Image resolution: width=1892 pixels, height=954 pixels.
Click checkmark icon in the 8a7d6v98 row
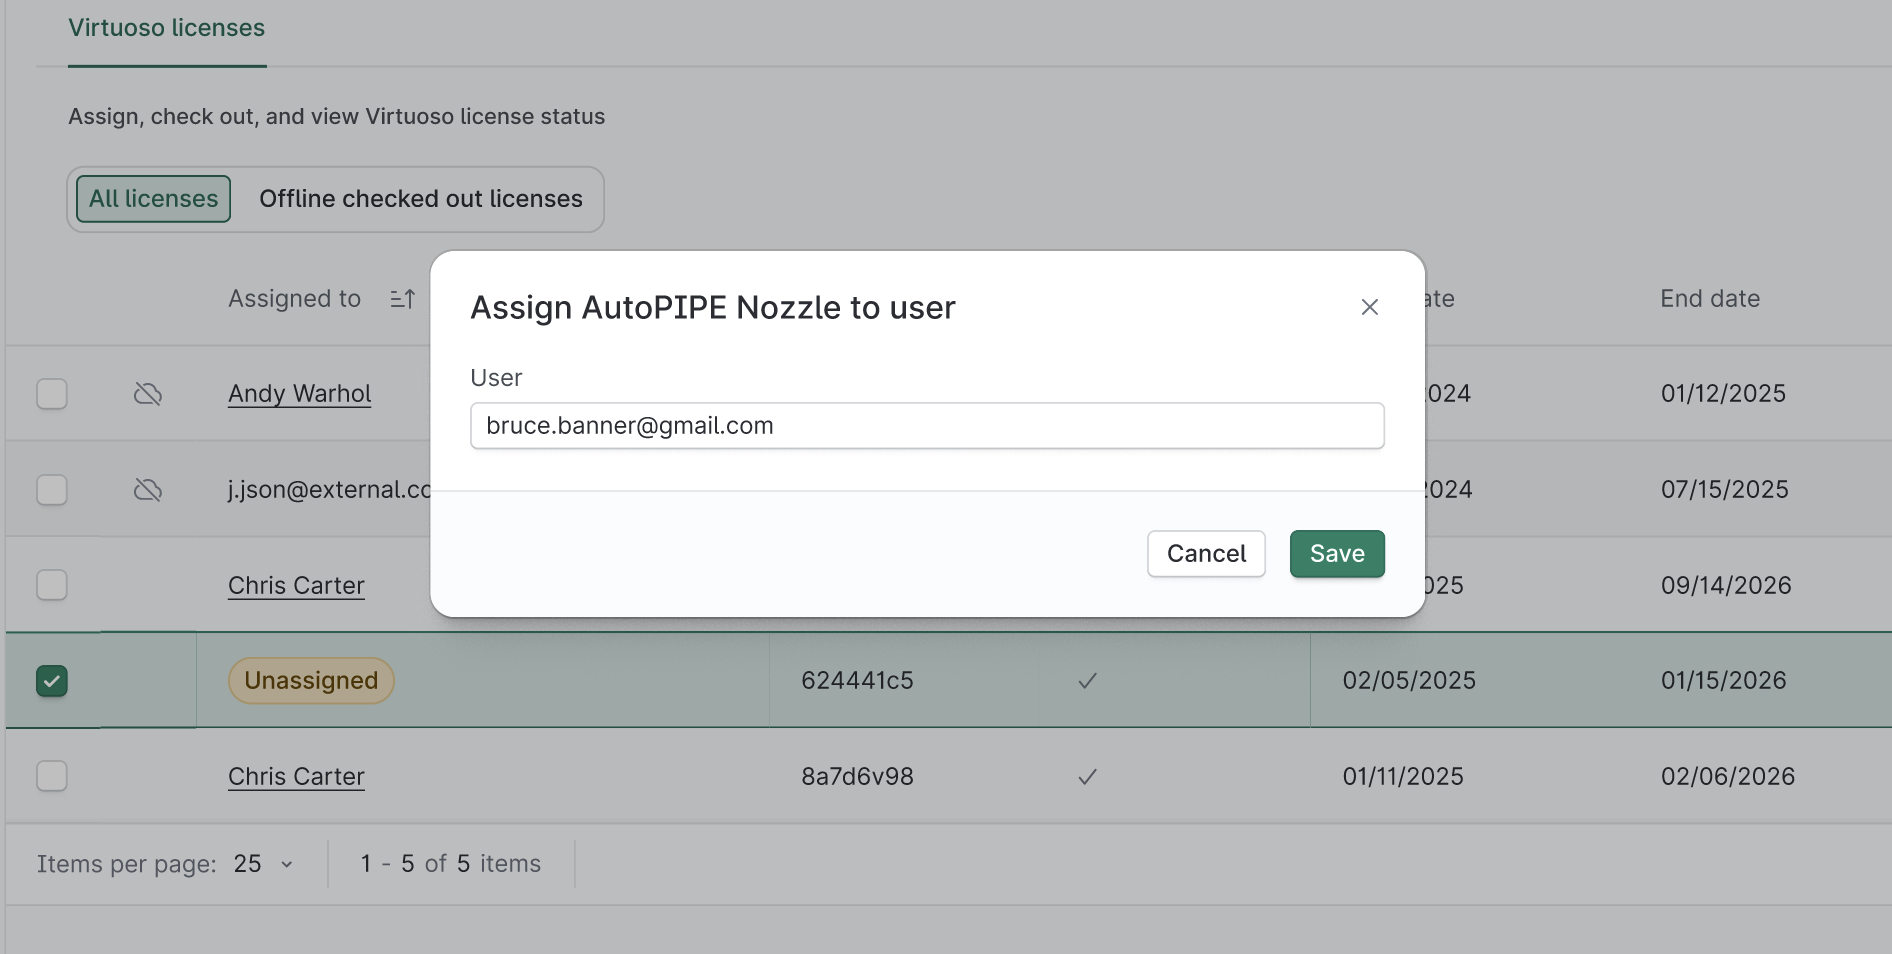1087,777
